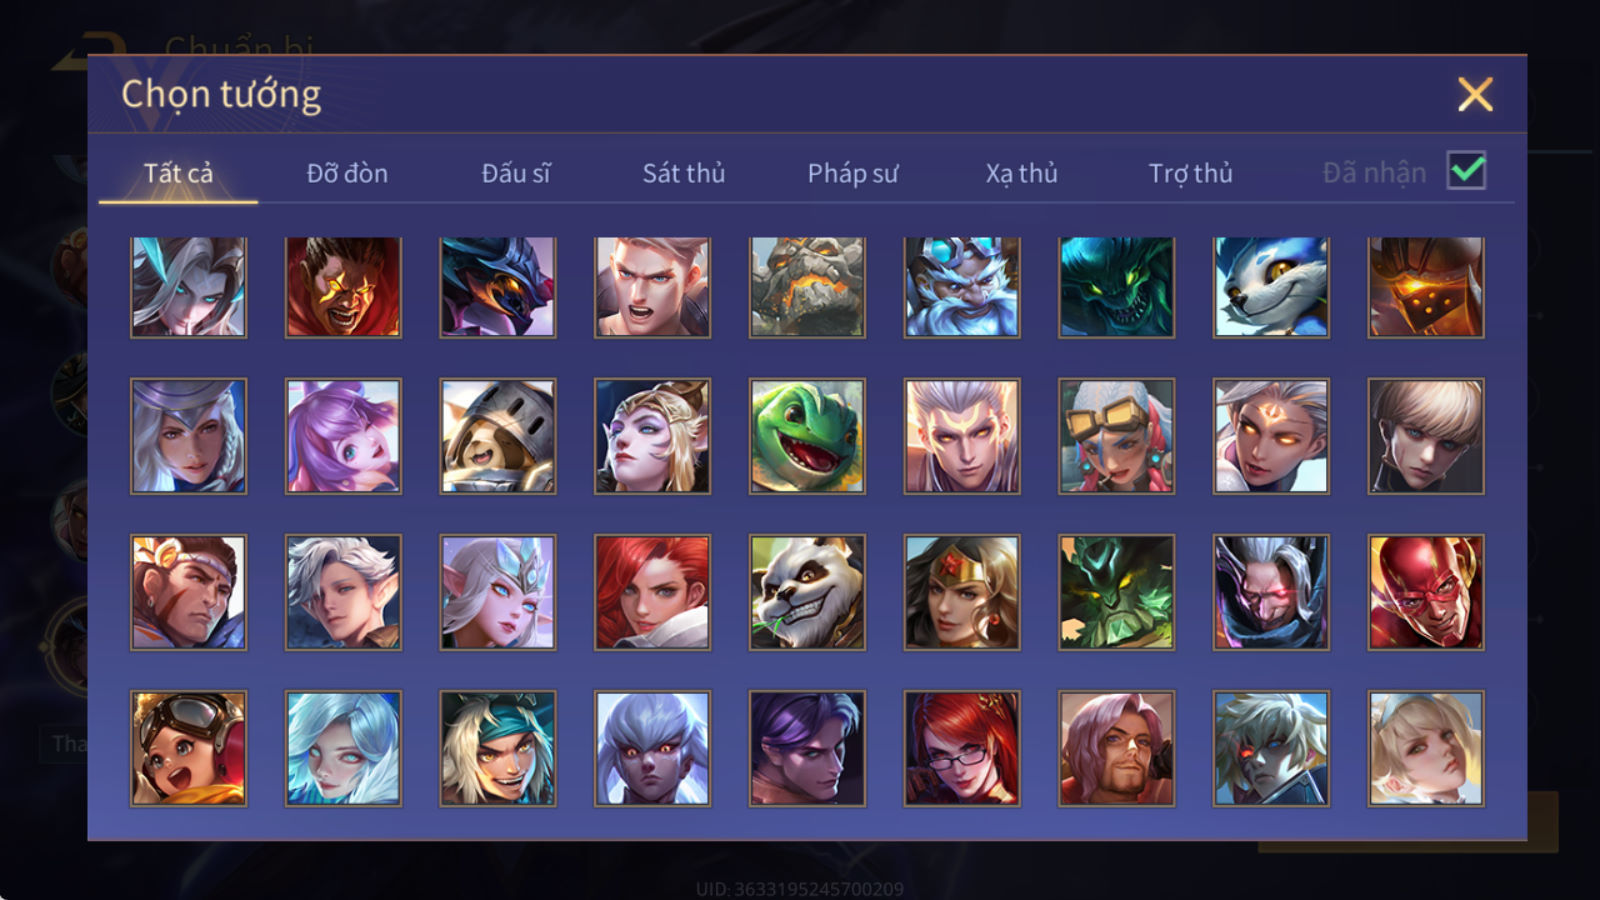This screenshot has width=1600, height=900.
Task: Select the red-haired woman wearing glasses
Action: coord(962,748)
